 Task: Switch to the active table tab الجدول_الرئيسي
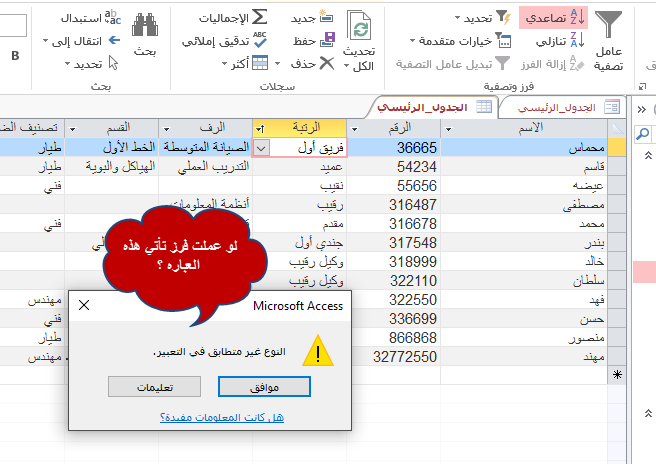434,108
